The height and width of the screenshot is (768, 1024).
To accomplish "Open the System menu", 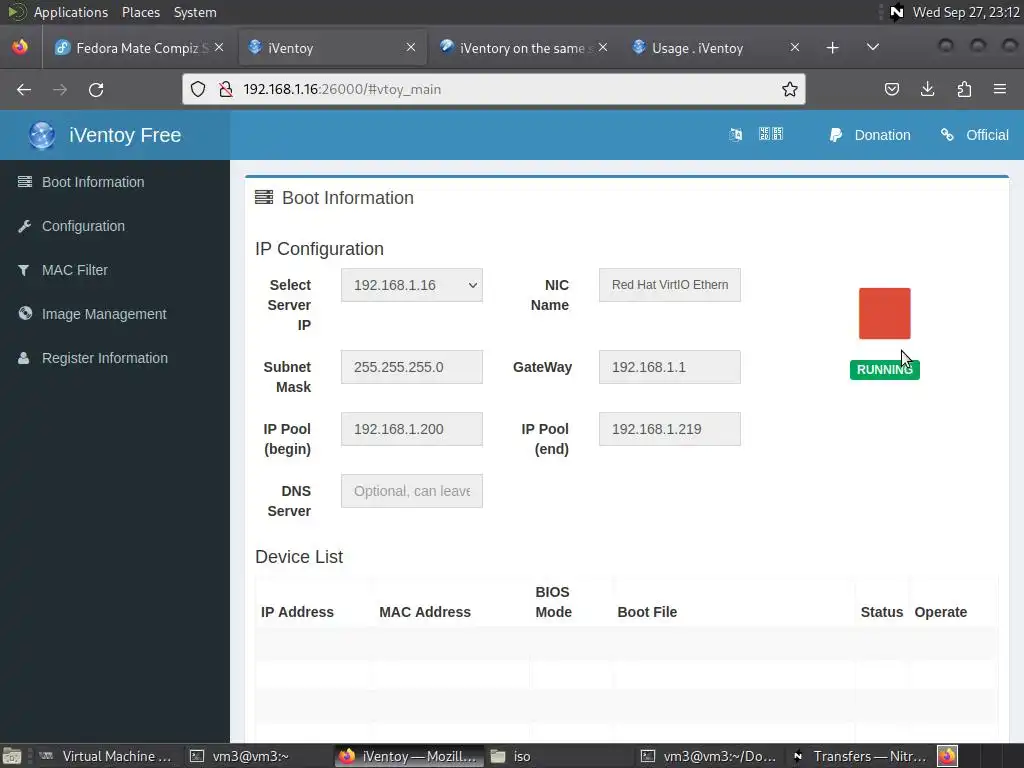I will (x=195, y=12).
